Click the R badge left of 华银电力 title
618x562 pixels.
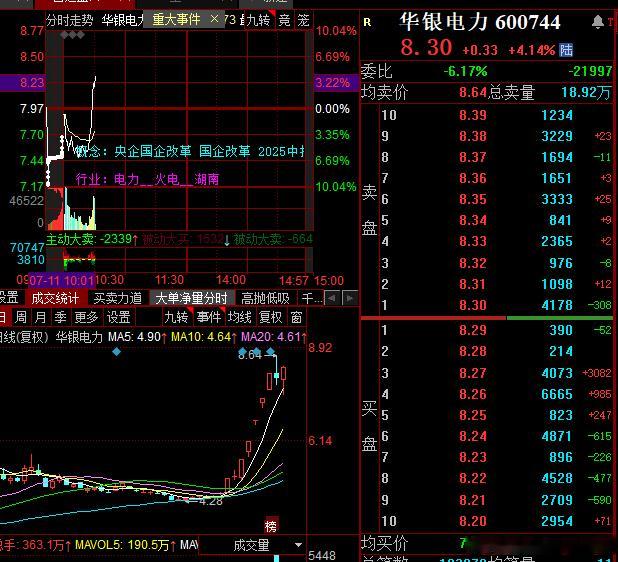367,22
